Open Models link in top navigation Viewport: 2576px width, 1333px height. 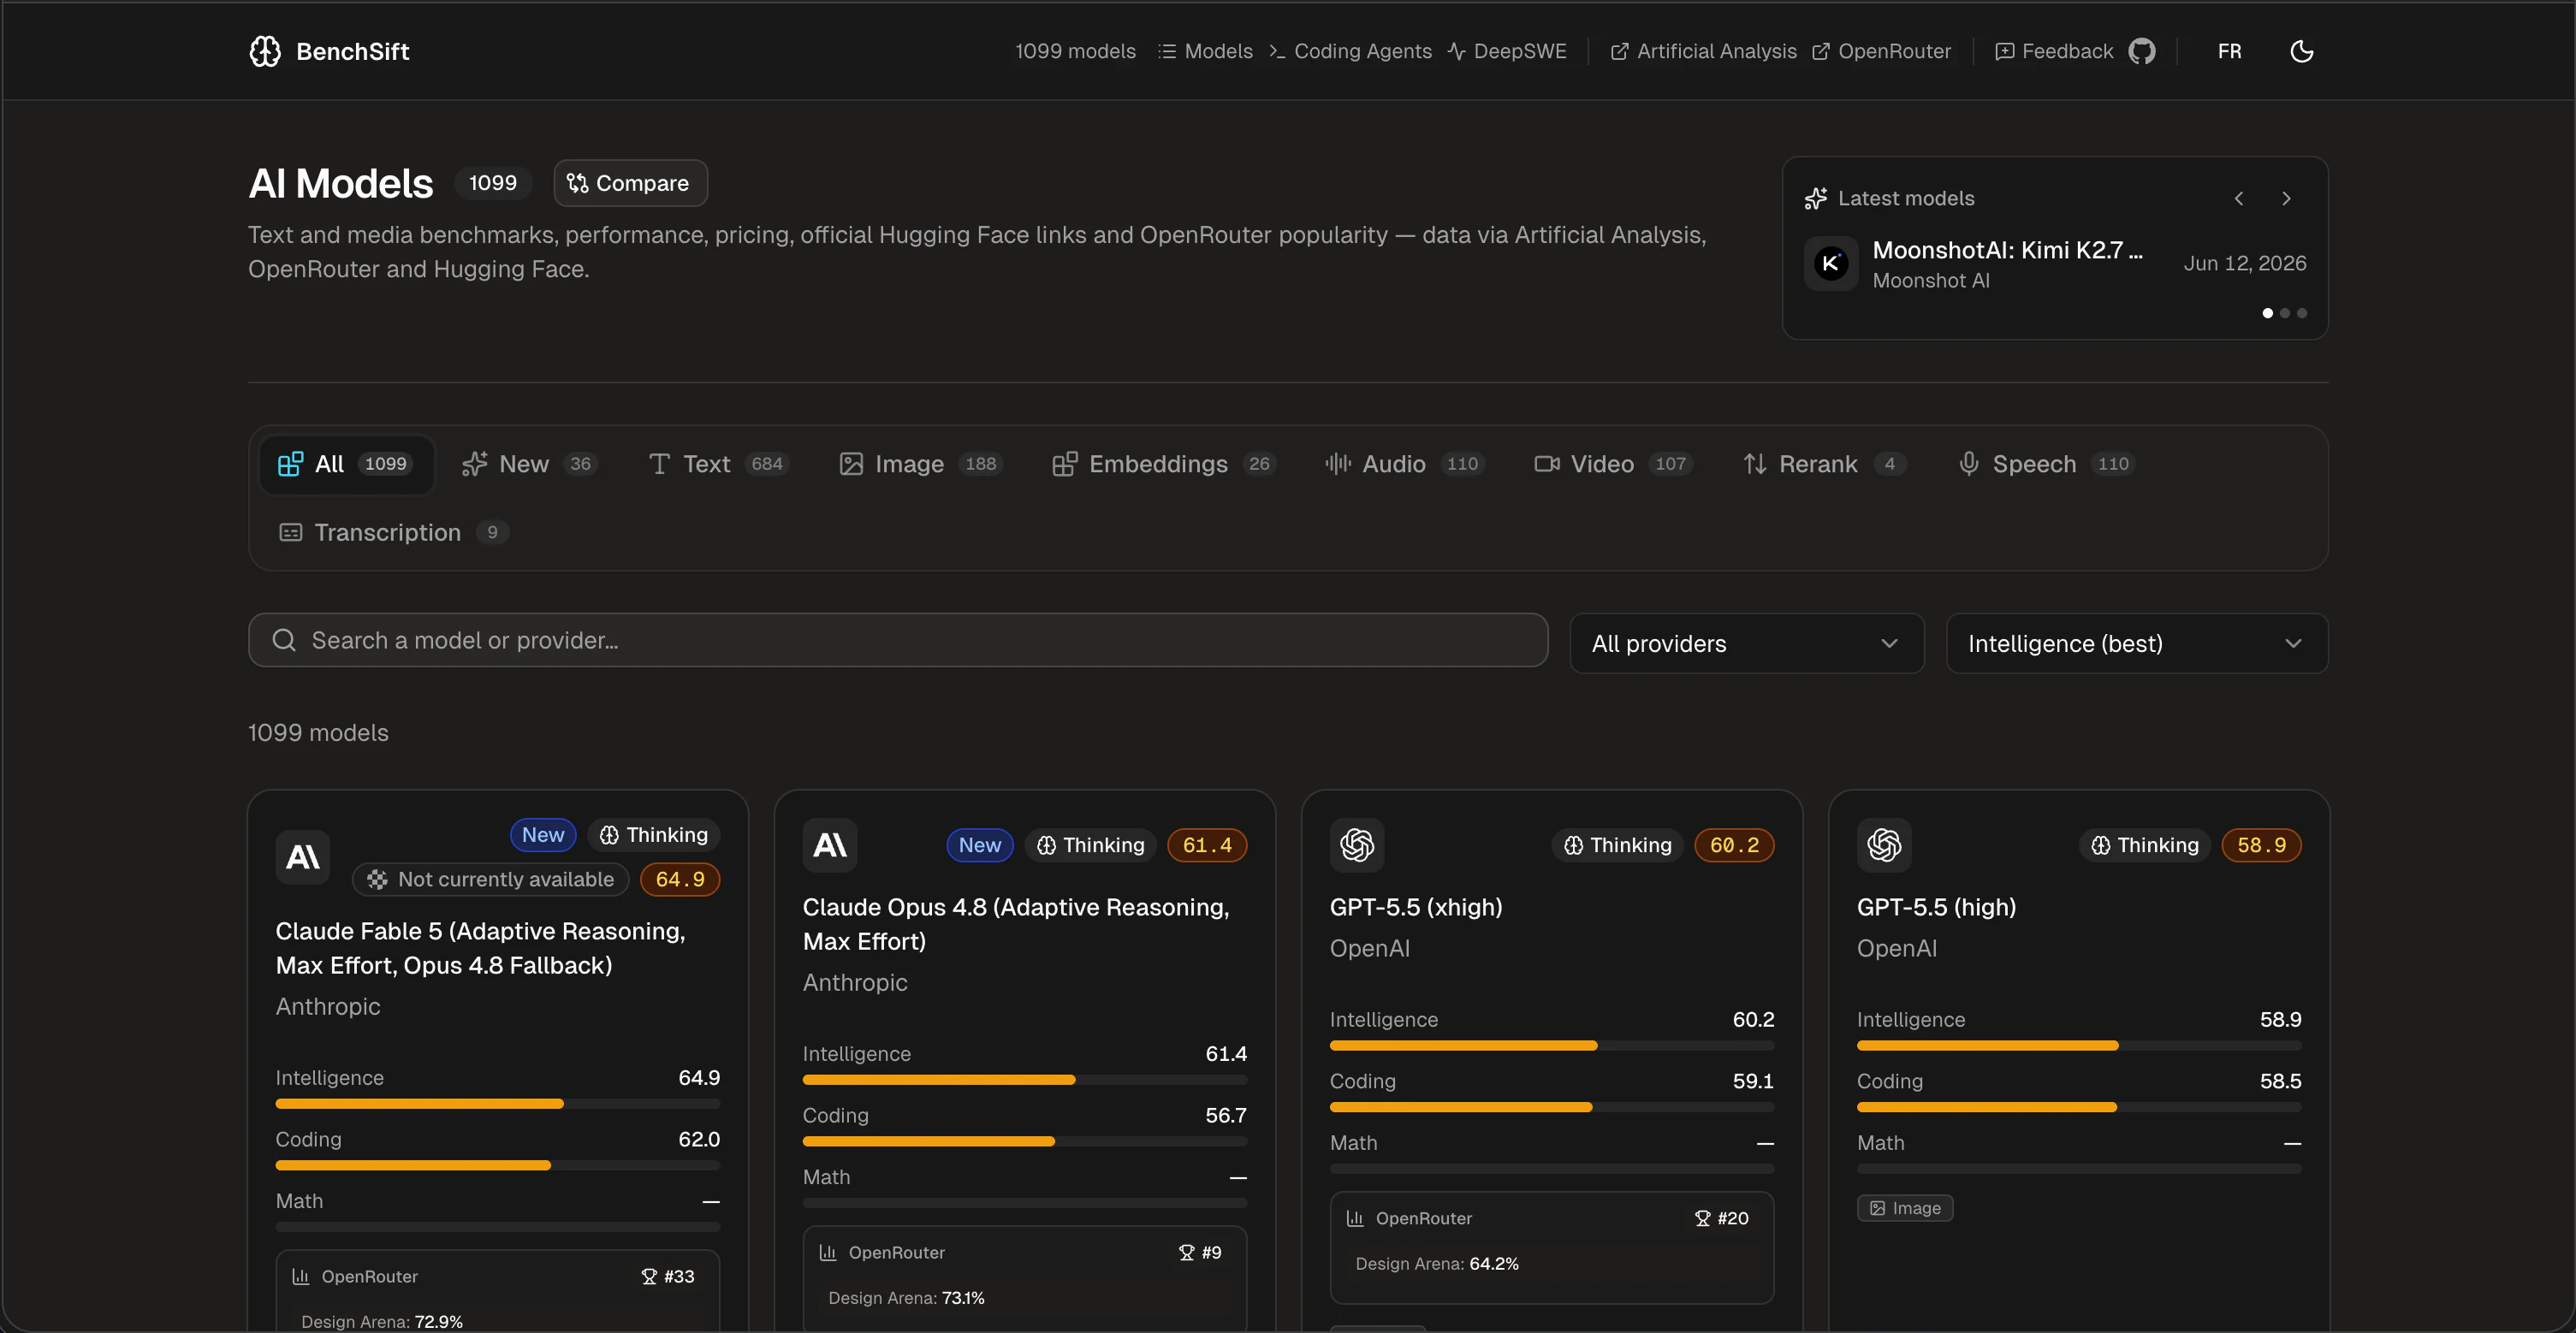[1205, 51]
